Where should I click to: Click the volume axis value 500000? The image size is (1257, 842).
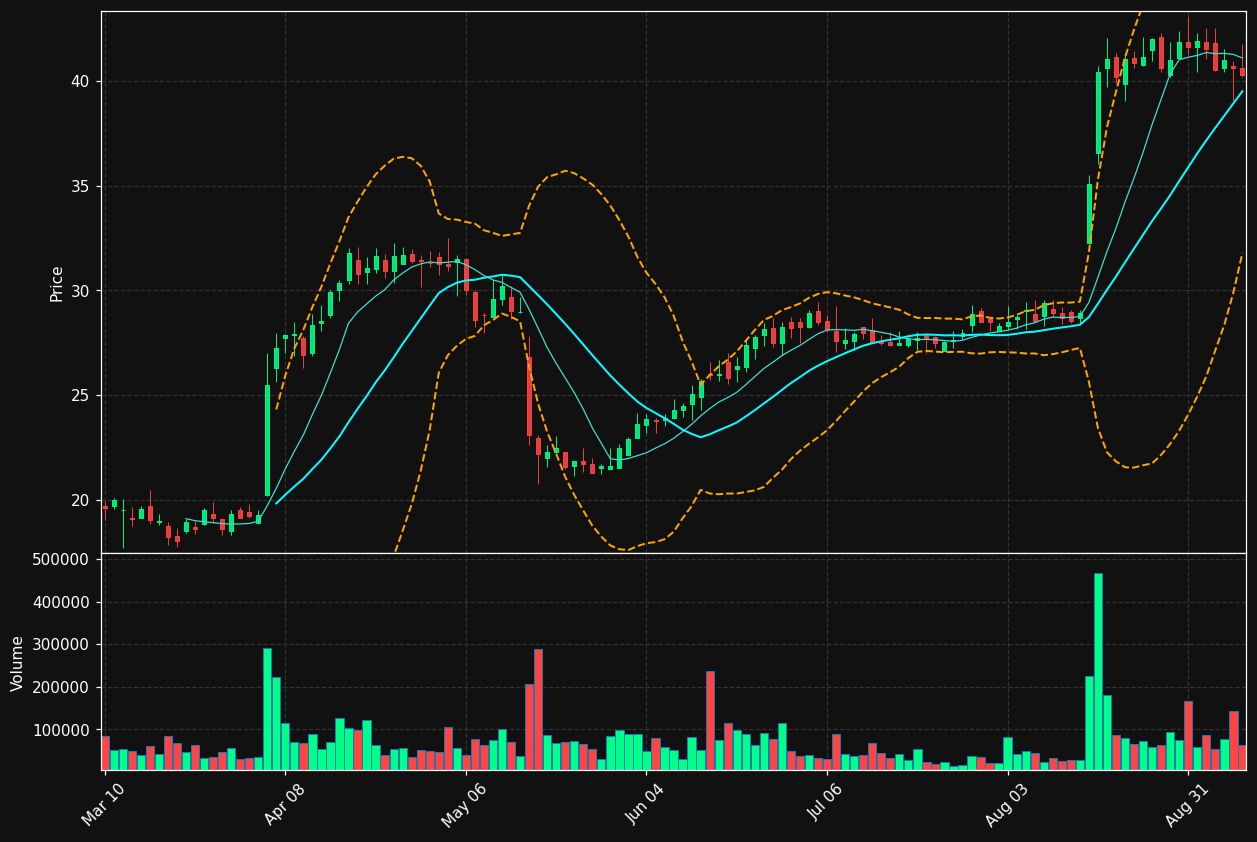click(61, 560)
